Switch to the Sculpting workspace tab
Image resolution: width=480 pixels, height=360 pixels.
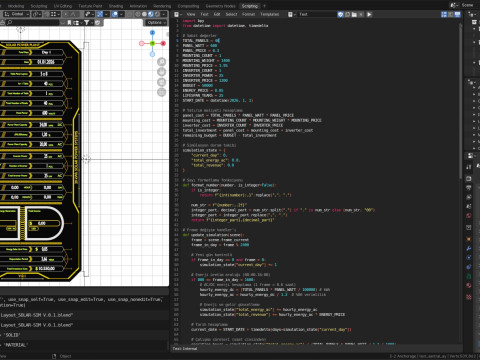point(39,6)
